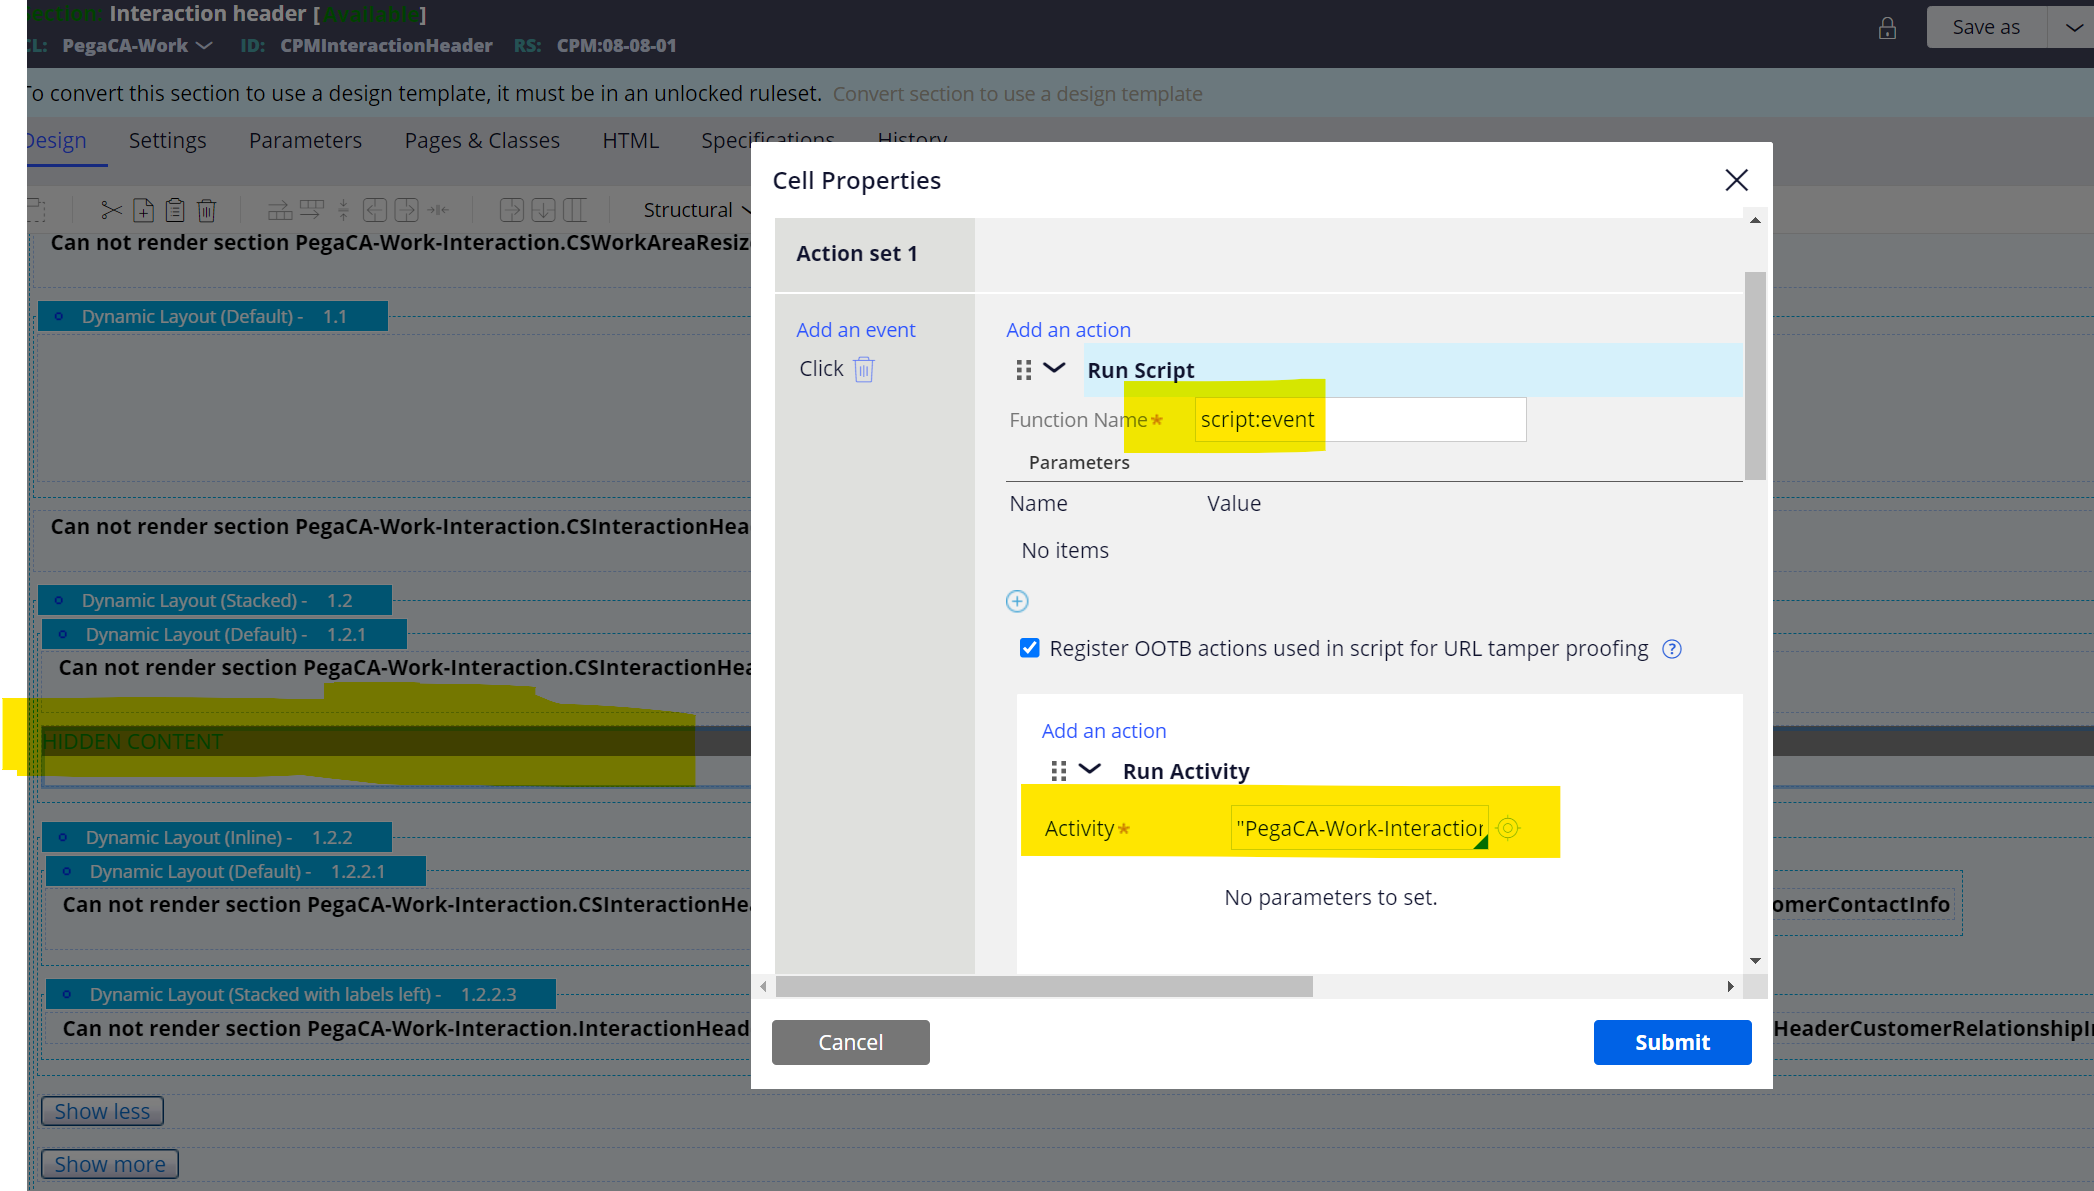Click the Add an action link above Run Script
This screenshot has width=2094, height=1191.
[1069, 329]
